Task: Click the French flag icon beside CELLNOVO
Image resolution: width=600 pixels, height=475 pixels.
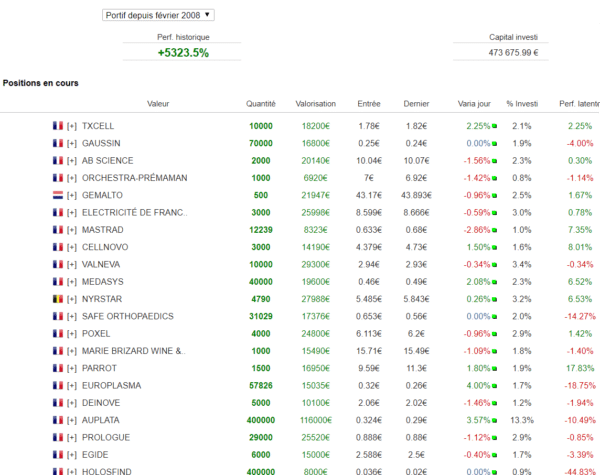Action: [x=58, y=247]
